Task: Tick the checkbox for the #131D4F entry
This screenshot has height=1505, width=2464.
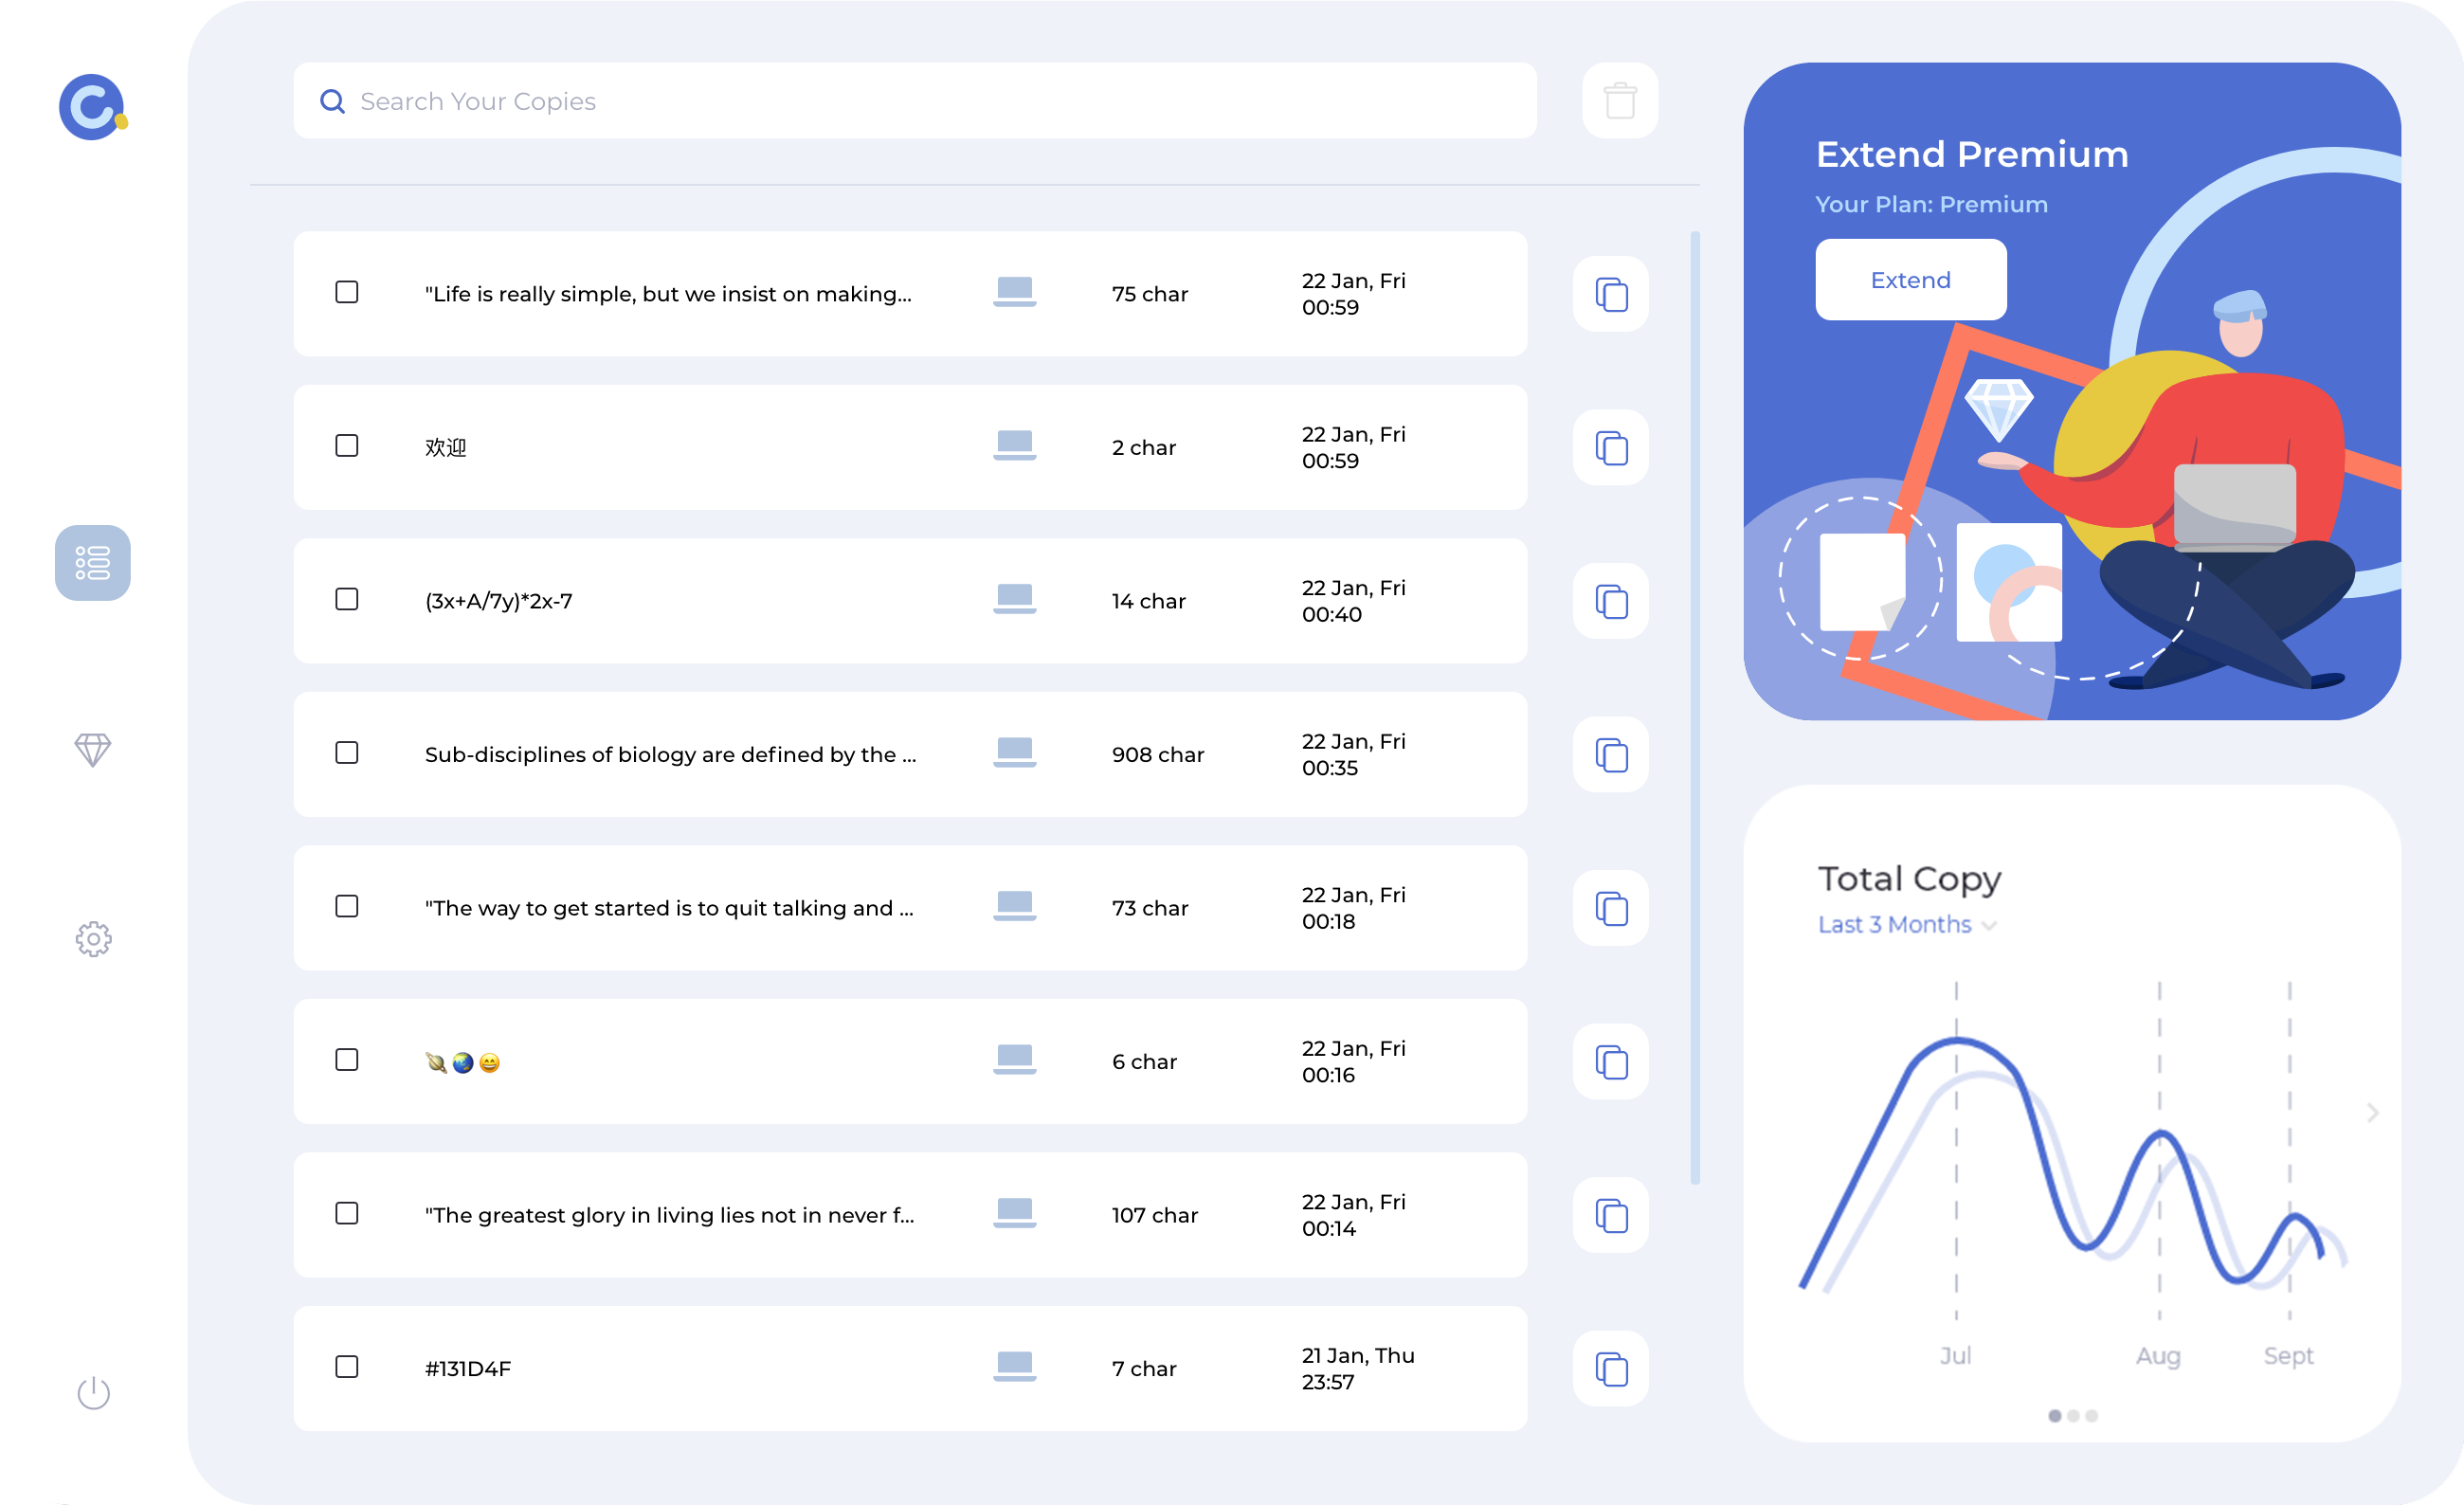Action: (x=347, y=1367)
